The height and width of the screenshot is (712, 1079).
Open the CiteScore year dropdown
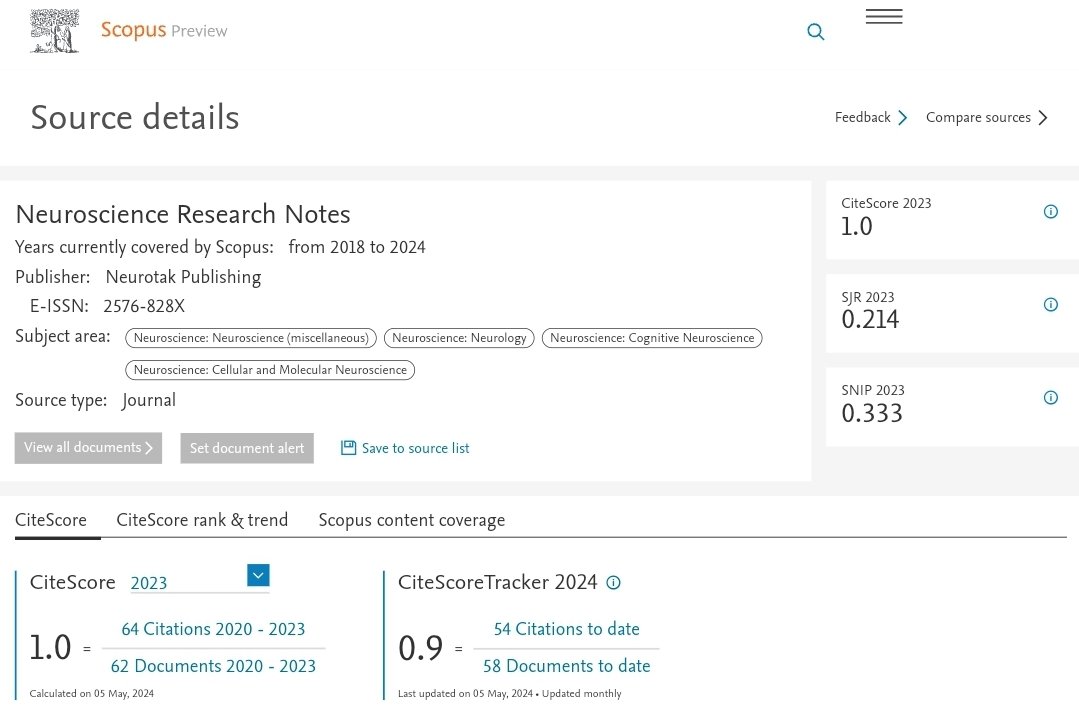(x=257, y=575)
